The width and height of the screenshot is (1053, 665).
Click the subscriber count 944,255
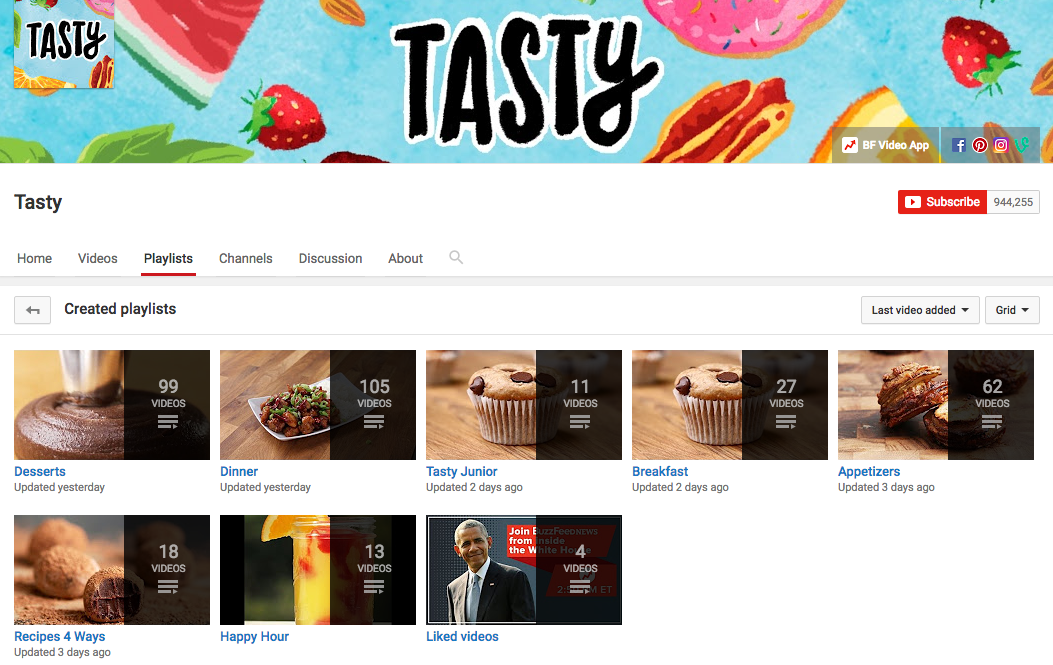tap(1013, 202)
